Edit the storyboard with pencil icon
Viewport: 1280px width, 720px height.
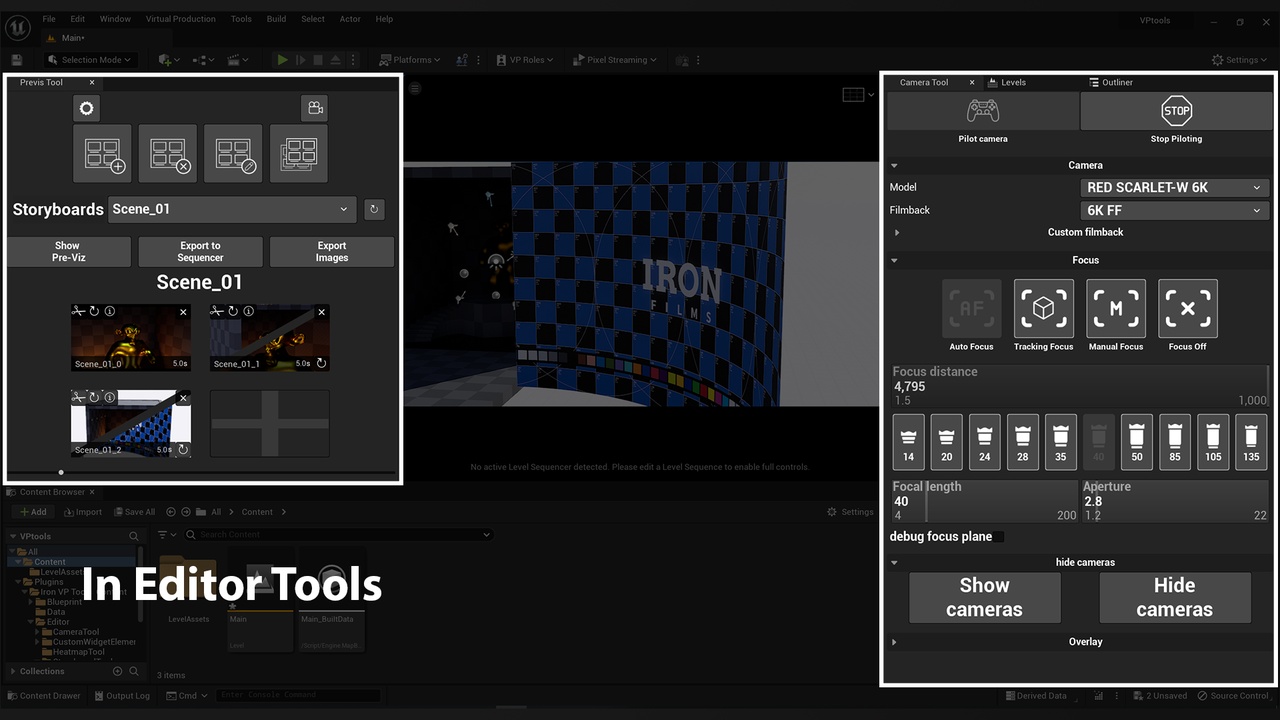pyautogui.click(x=233, y=154)
